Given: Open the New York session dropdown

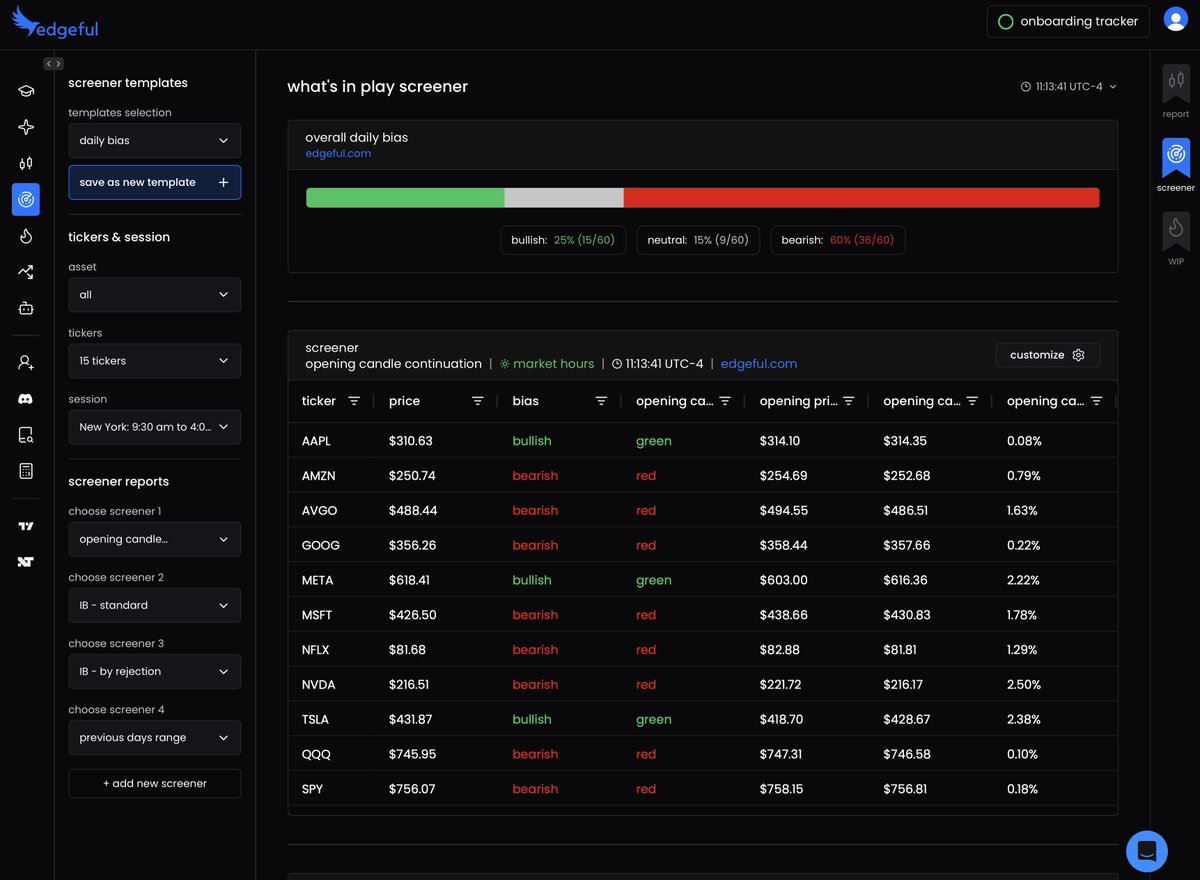Looking at the screenshot, I should pyautogui.click(x=155, y=427).
